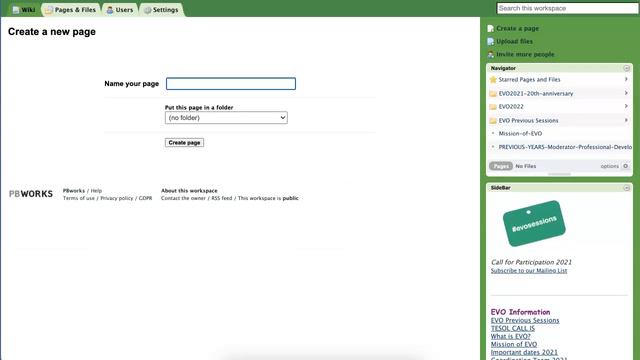
Task: Click the star icon beside Starred Pages
Action: tap(493, 80)
